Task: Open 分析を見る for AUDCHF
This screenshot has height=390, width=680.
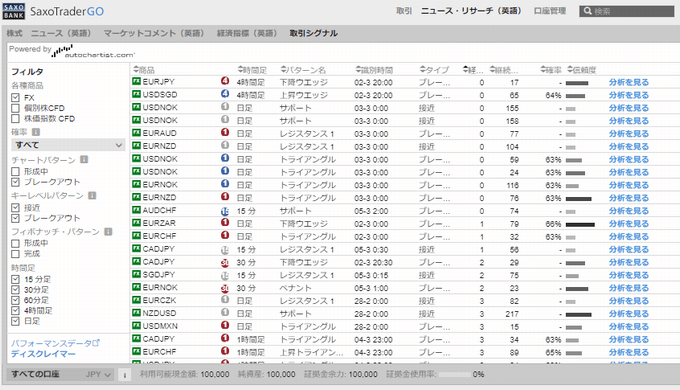Action: pos(628,211)
